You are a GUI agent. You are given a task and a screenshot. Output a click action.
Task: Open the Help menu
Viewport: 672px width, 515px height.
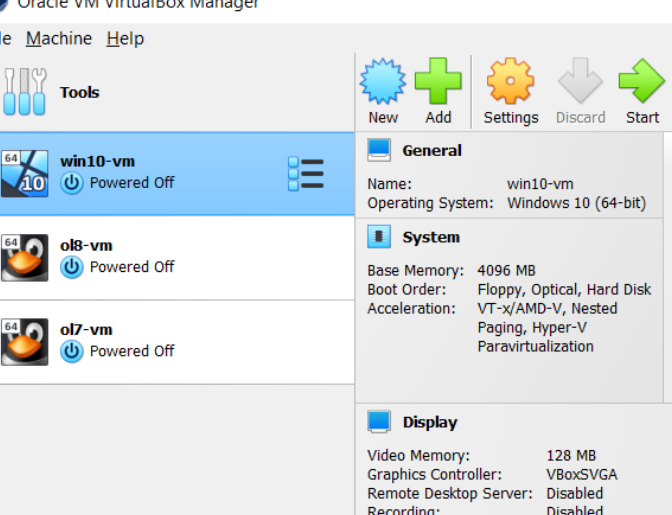(125, 39)
